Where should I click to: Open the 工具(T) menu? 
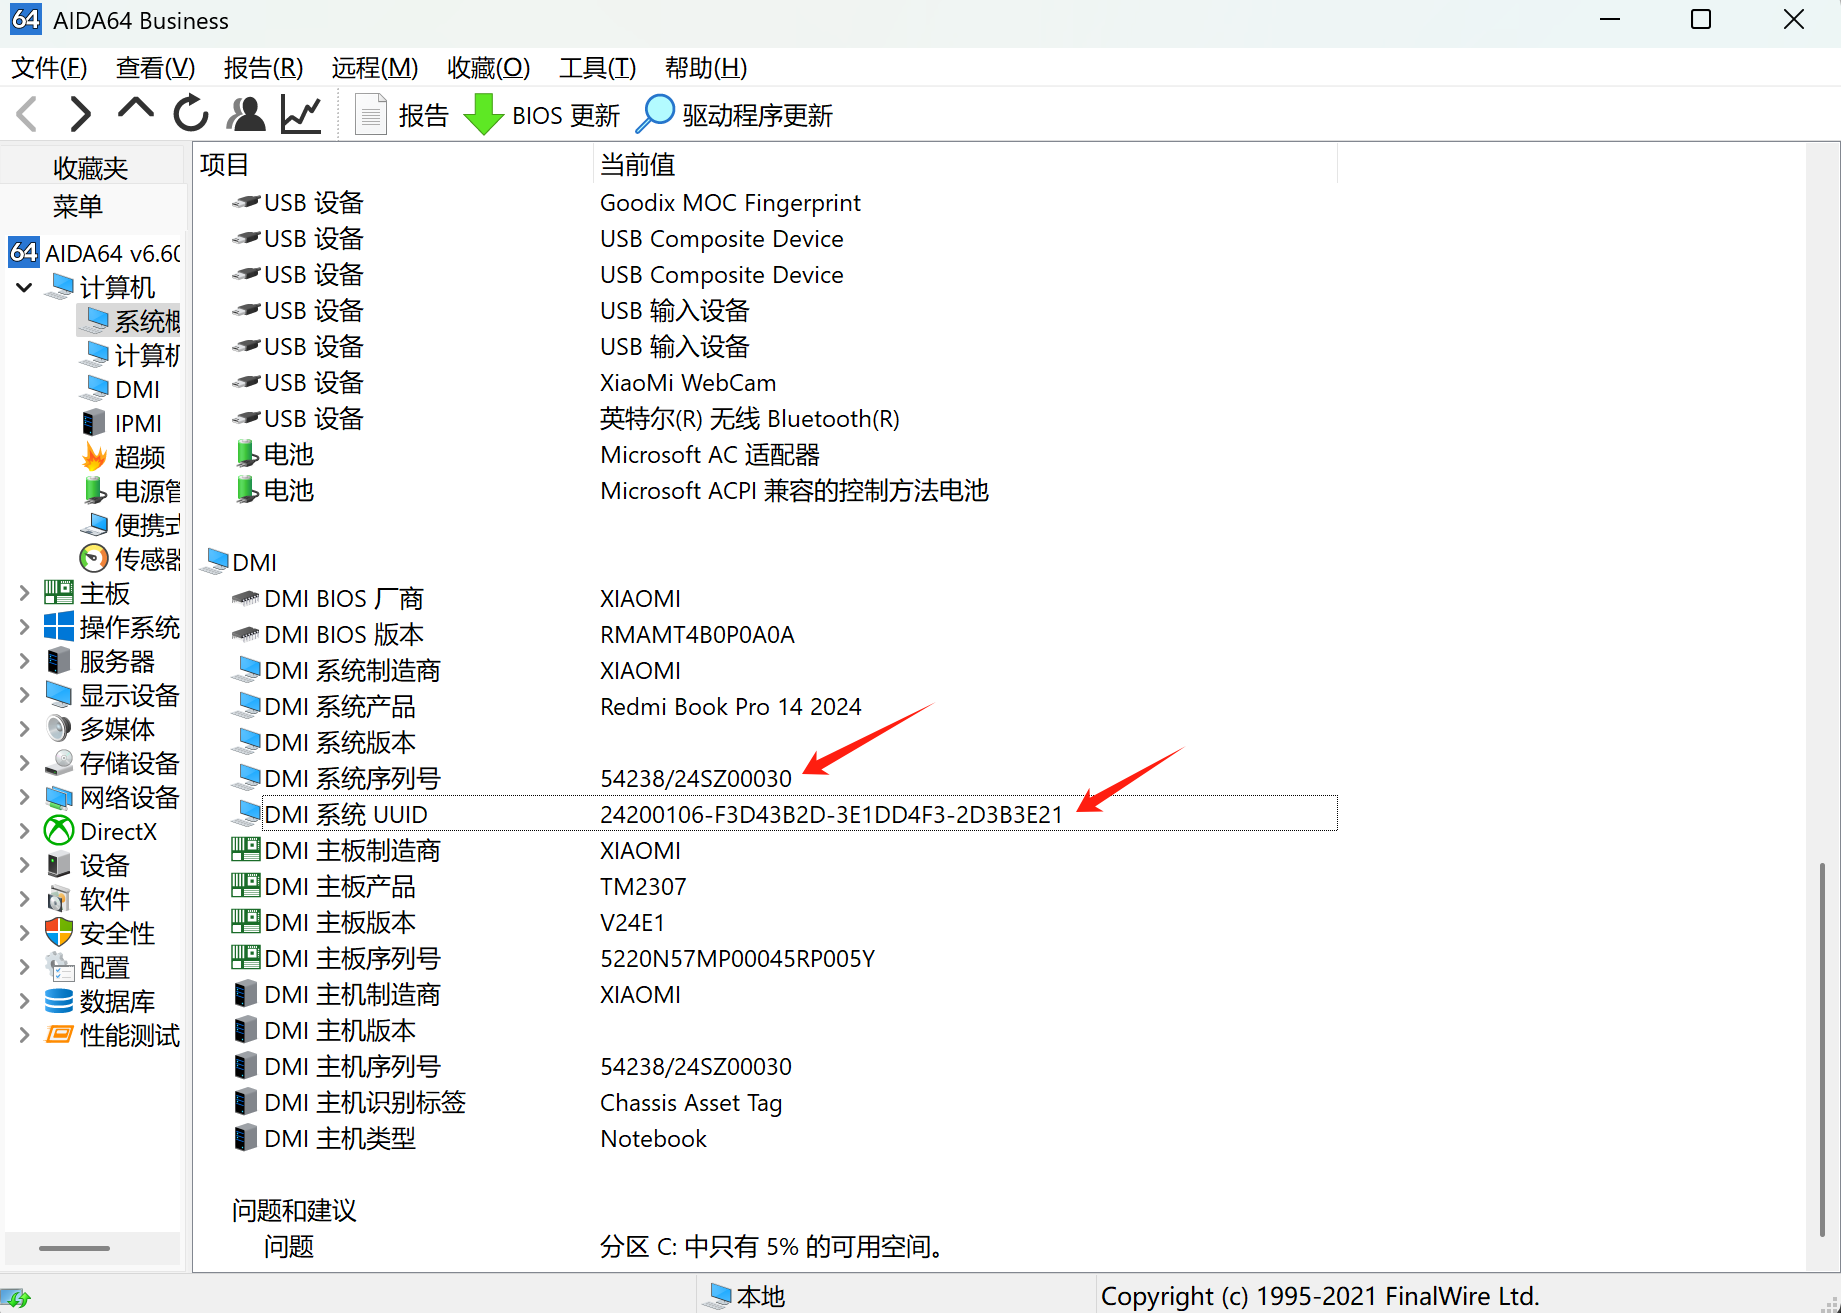tap(597, 68)
